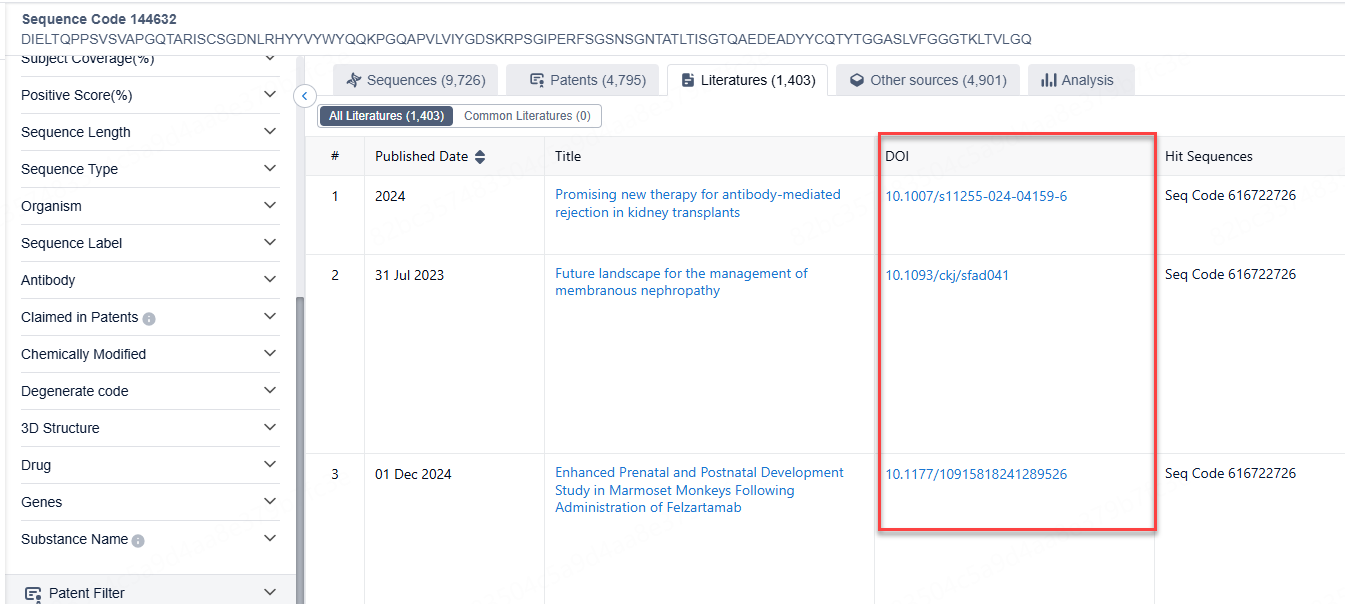
Task: Click info icon beside Claimed in Patents
Action: 149,319
